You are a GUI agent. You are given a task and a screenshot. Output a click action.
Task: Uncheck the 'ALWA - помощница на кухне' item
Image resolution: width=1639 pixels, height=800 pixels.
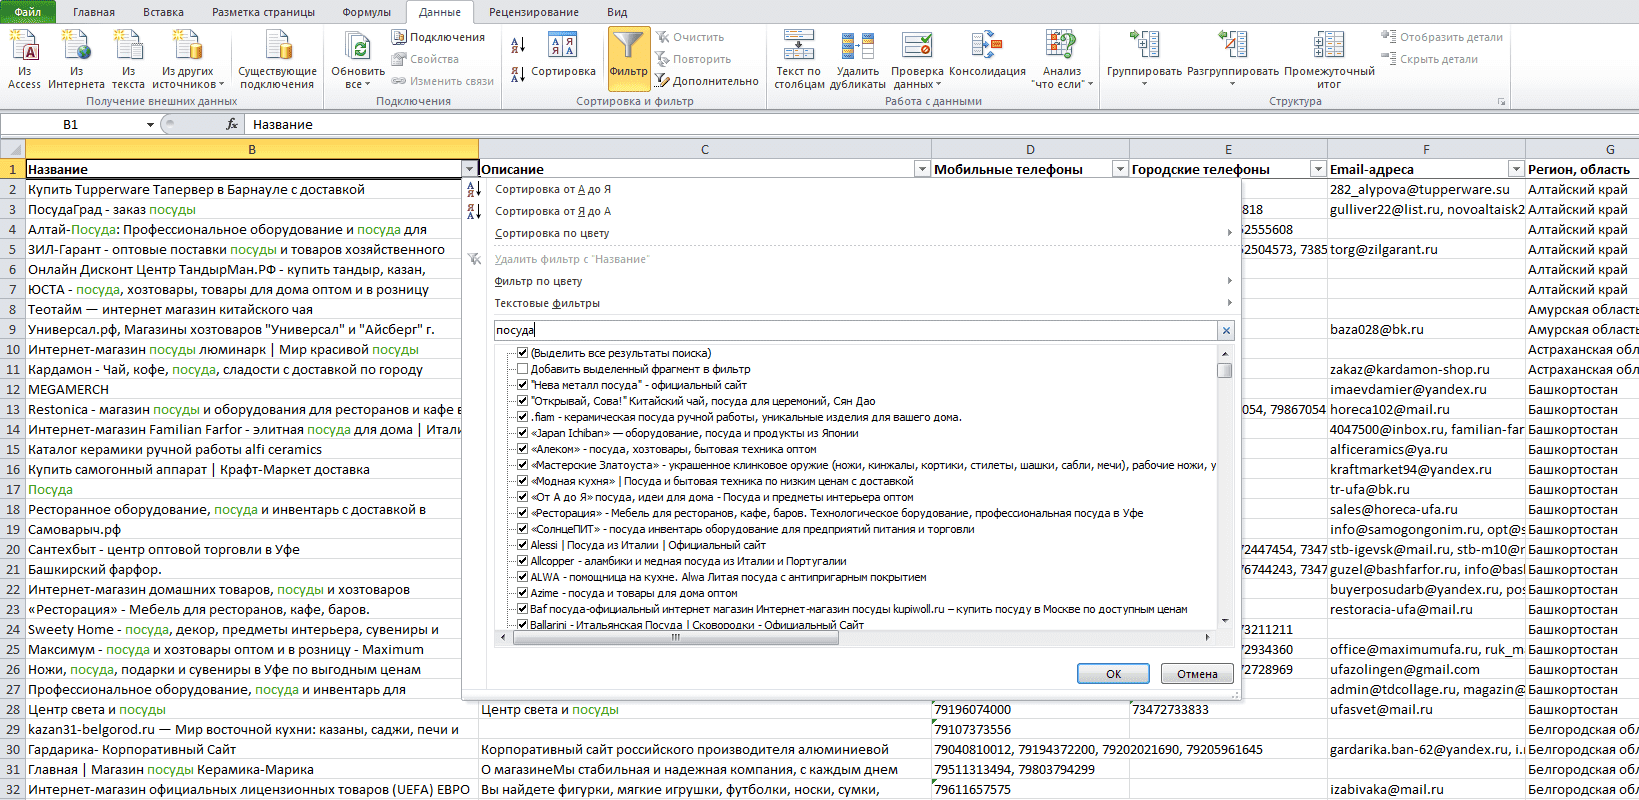pyautogui.click(x=522, y=577)
